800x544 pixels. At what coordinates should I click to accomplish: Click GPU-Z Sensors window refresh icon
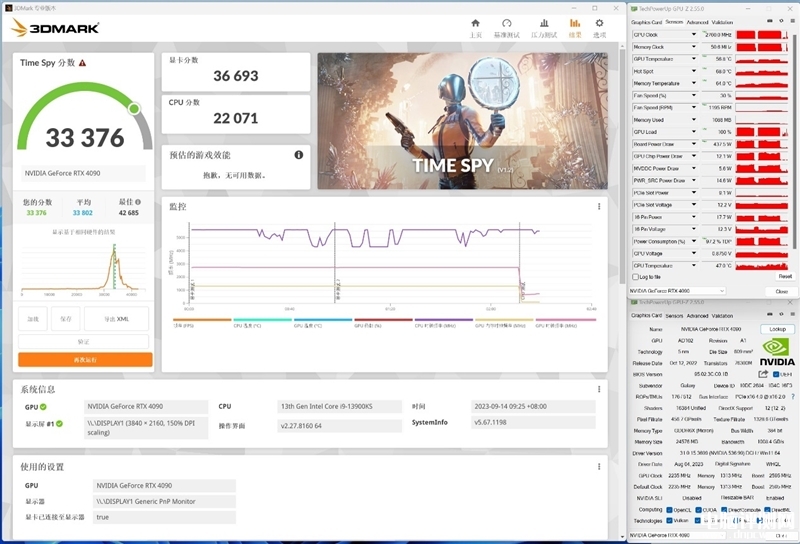tap(781, 21)
